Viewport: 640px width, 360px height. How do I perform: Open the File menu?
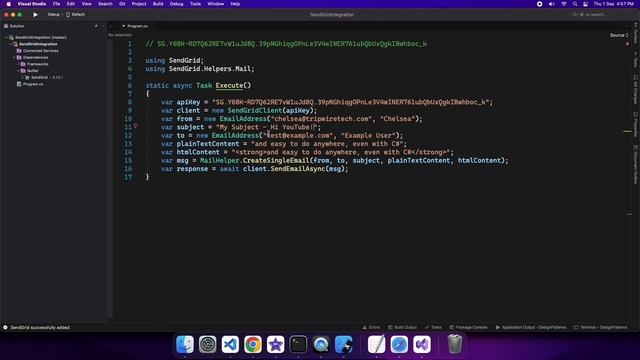point(56,4)
